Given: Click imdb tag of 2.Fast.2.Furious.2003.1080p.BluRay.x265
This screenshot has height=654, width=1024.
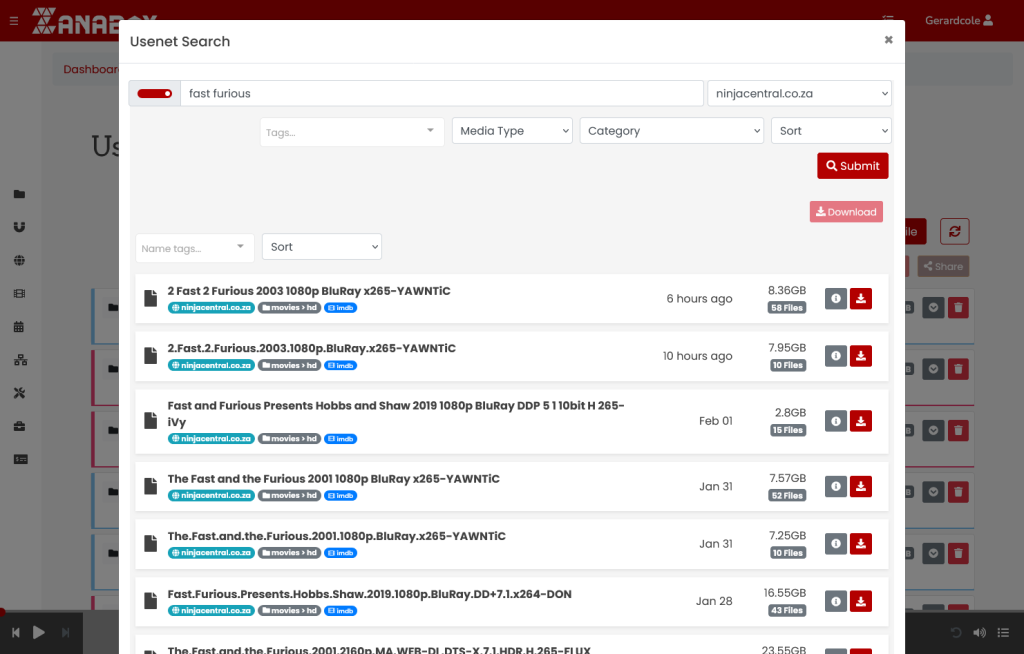Looking at the screenshot, I should click(340, 365).
